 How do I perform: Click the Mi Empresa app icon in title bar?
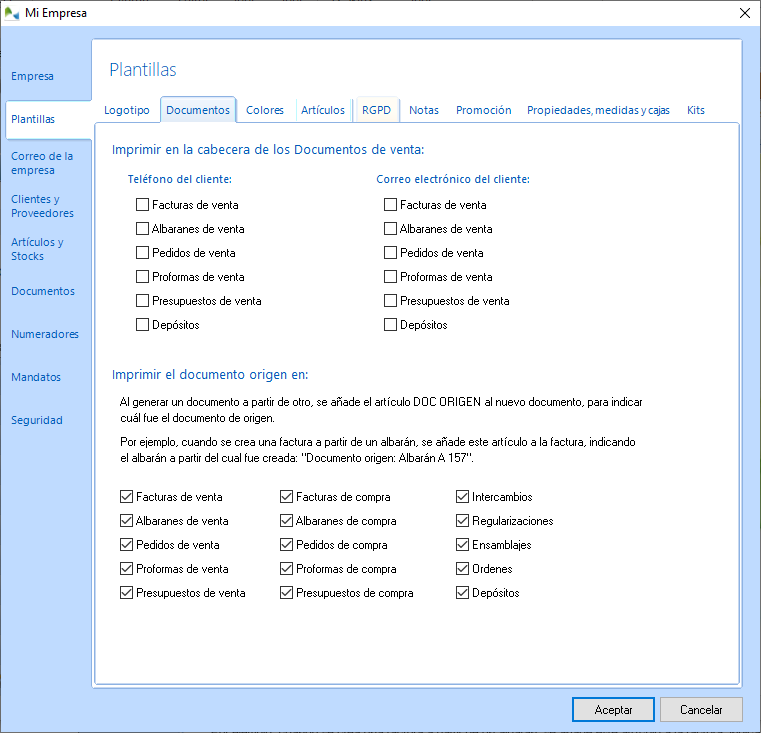pyautogui.click(x=12, y=13)
